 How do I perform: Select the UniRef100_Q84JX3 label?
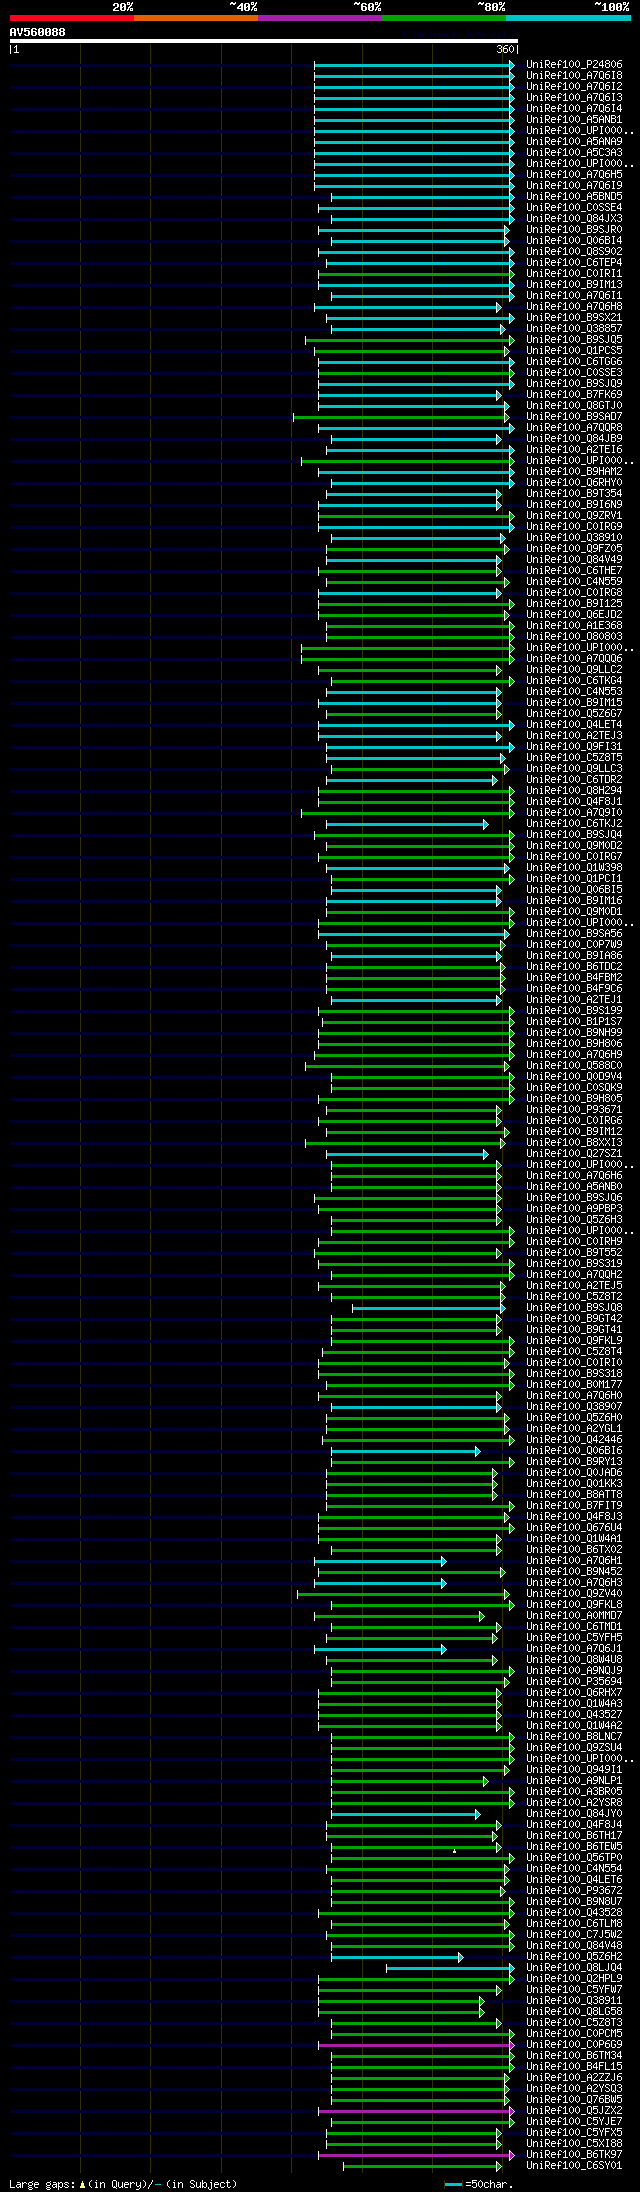574,219
